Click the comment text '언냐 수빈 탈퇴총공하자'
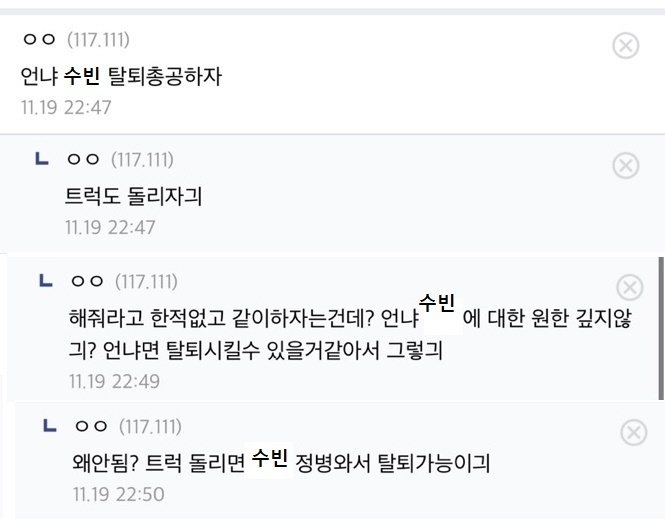Screen dimensions: 665x519 click(121, 76)
